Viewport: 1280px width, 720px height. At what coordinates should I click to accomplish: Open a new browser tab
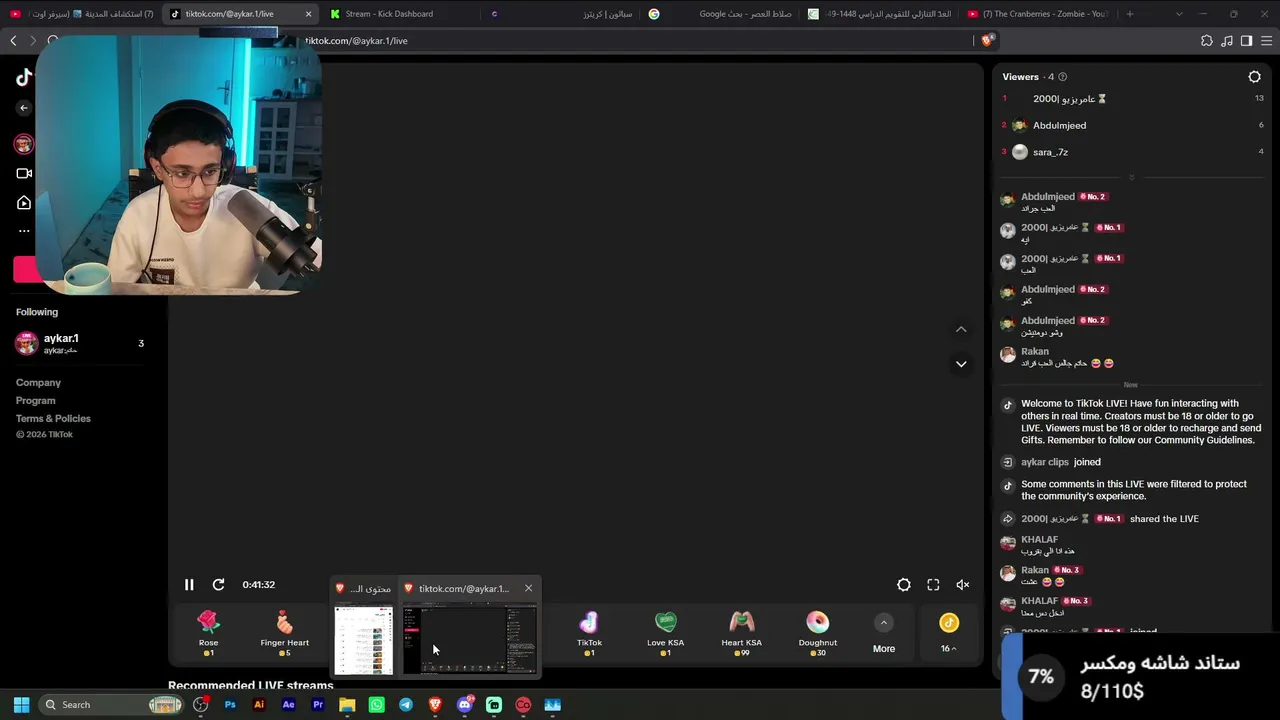1130,14
